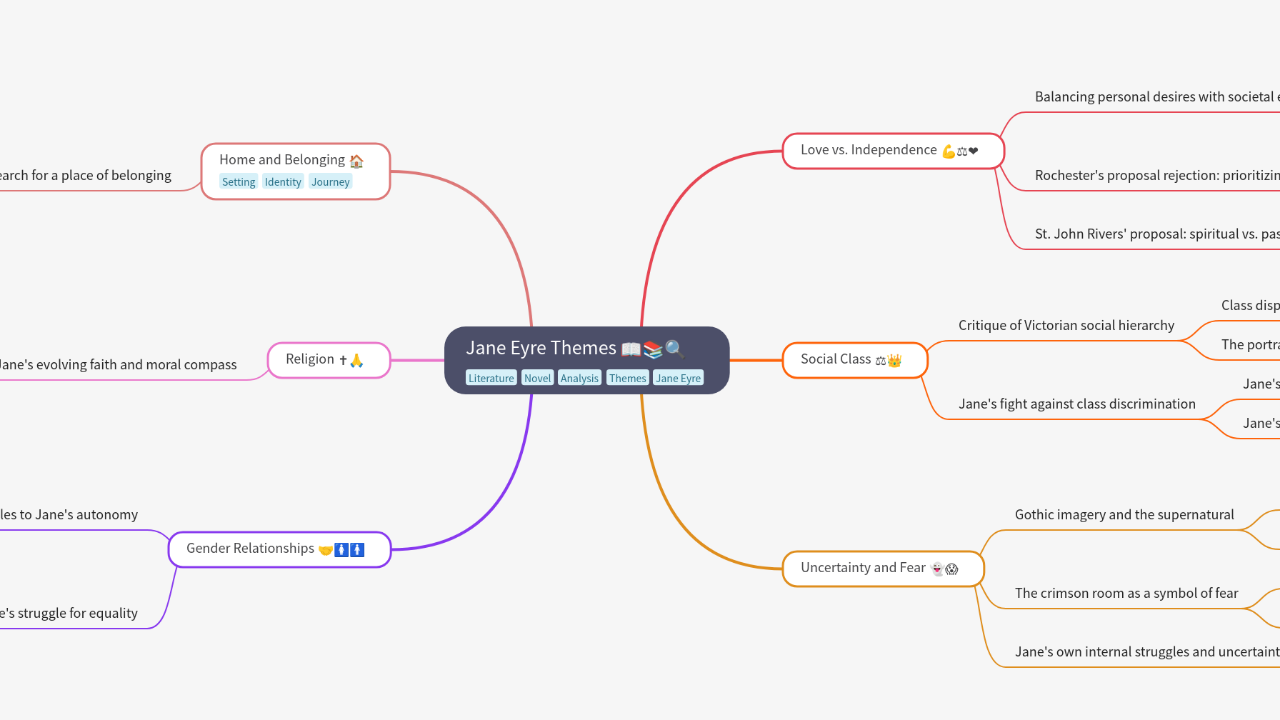
Task: Click the crown emoji on Social Class node
Action: pyautogui.click(x=894, y=360)
